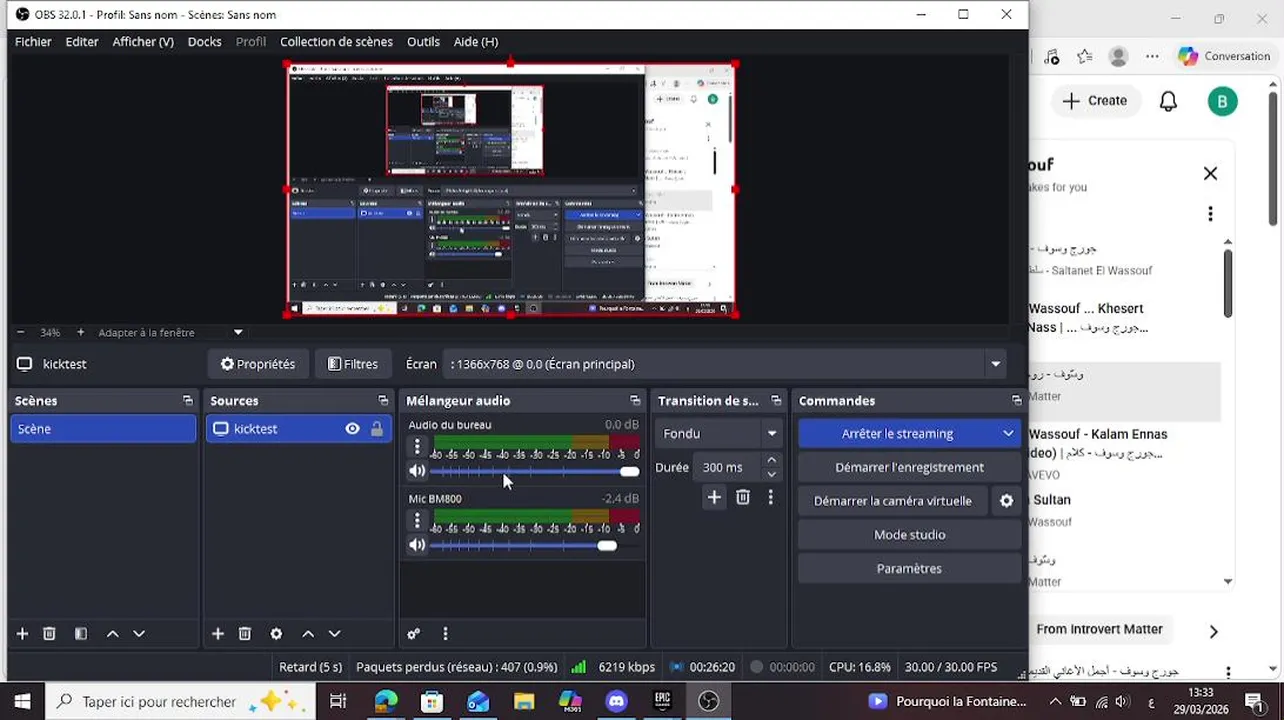Increase the Durée value with up arrow

[771, 460]
